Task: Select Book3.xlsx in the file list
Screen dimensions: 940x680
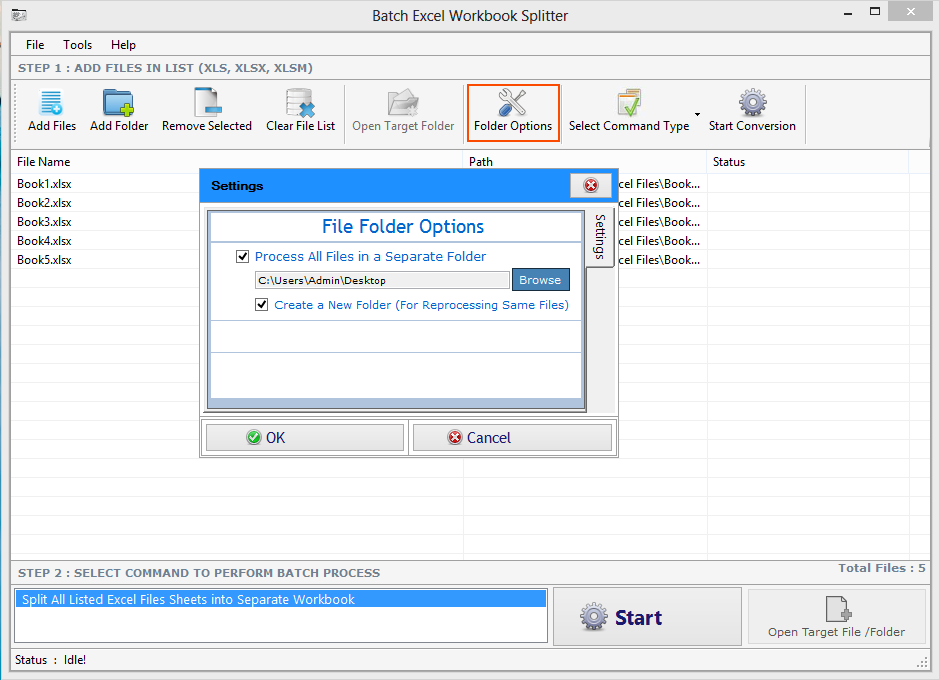Action: coord(44,222)
